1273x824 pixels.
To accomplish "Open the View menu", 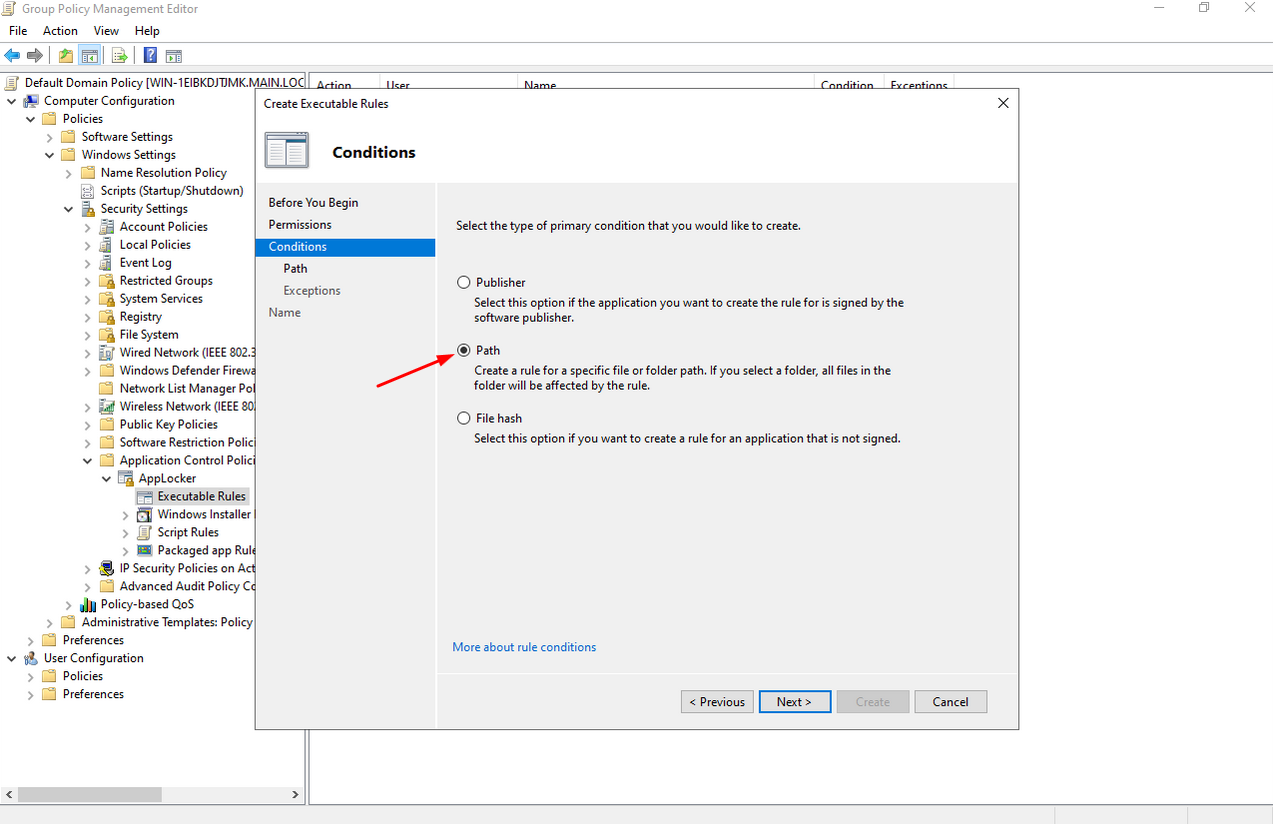I will pos(106,31).
